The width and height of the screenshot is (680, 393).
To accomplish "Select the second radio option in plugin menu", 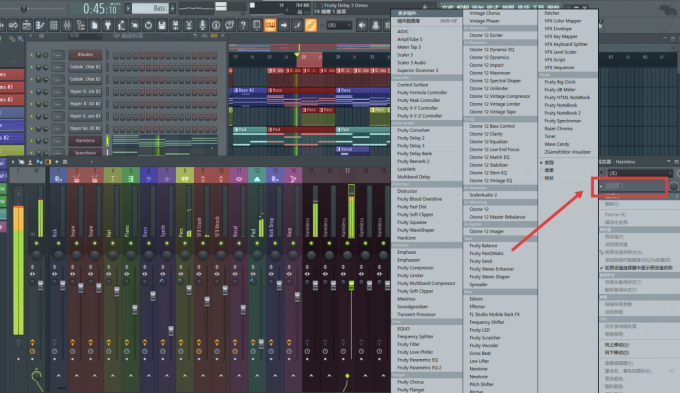I will (x=541, y=170).
